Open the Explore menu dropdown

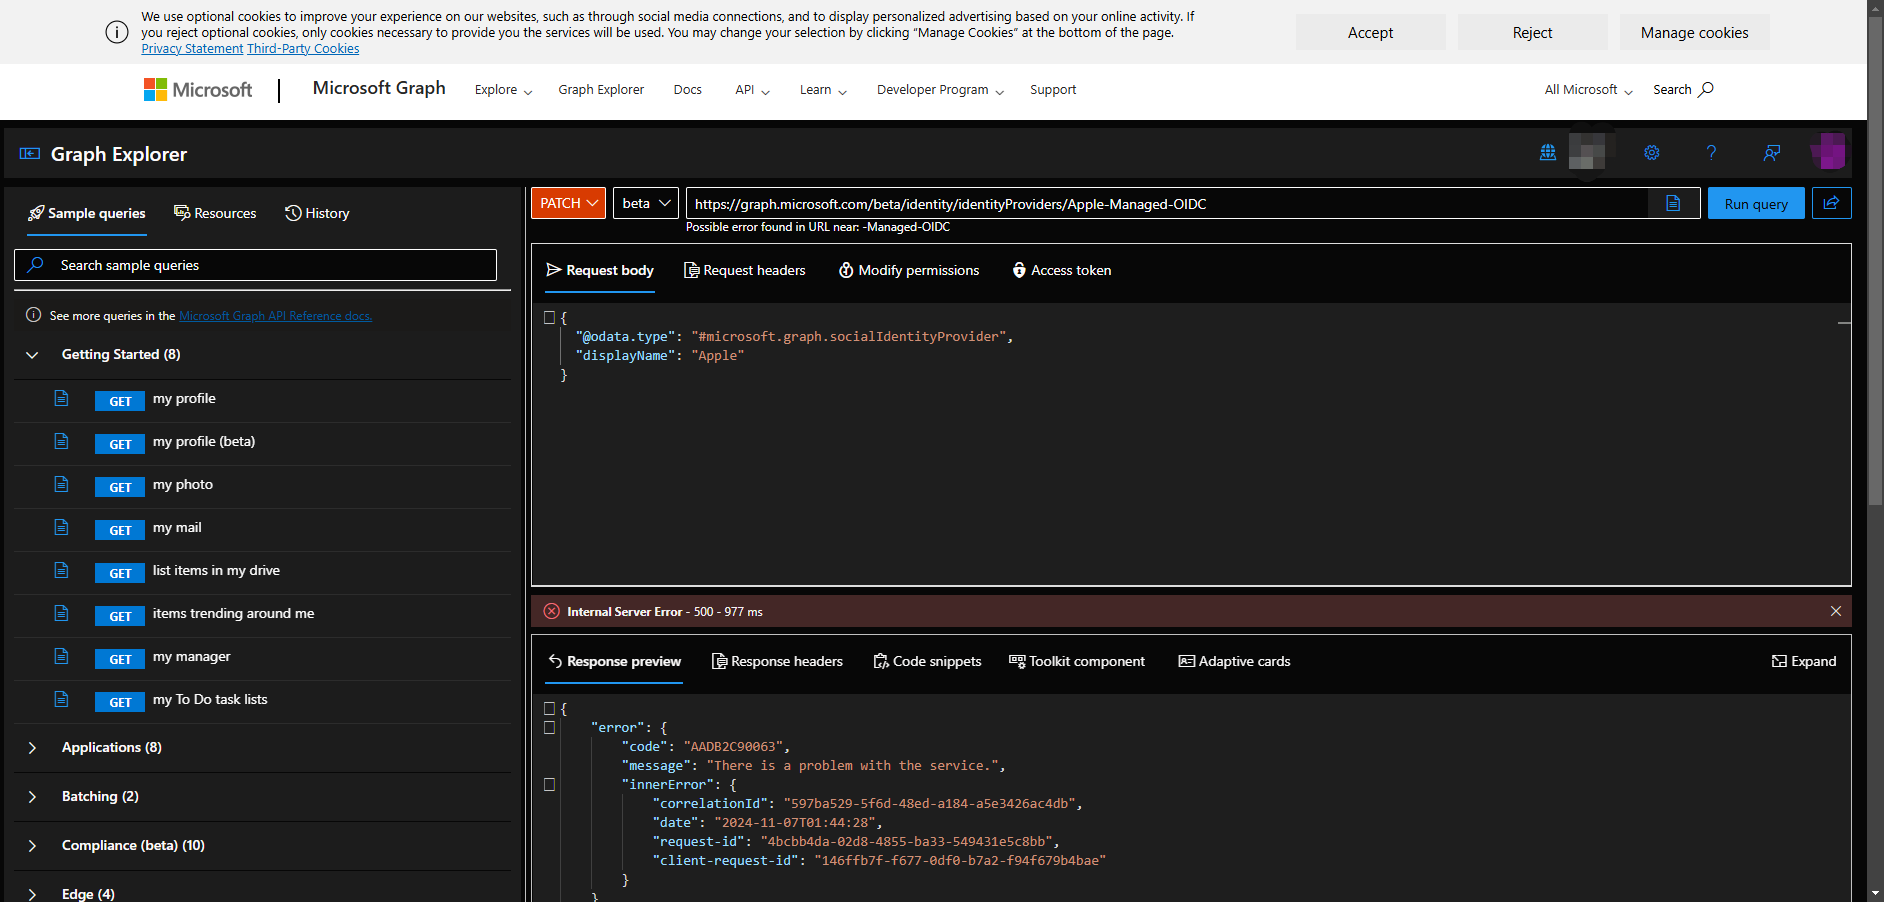pyautogui.click(x=503, y=90)
